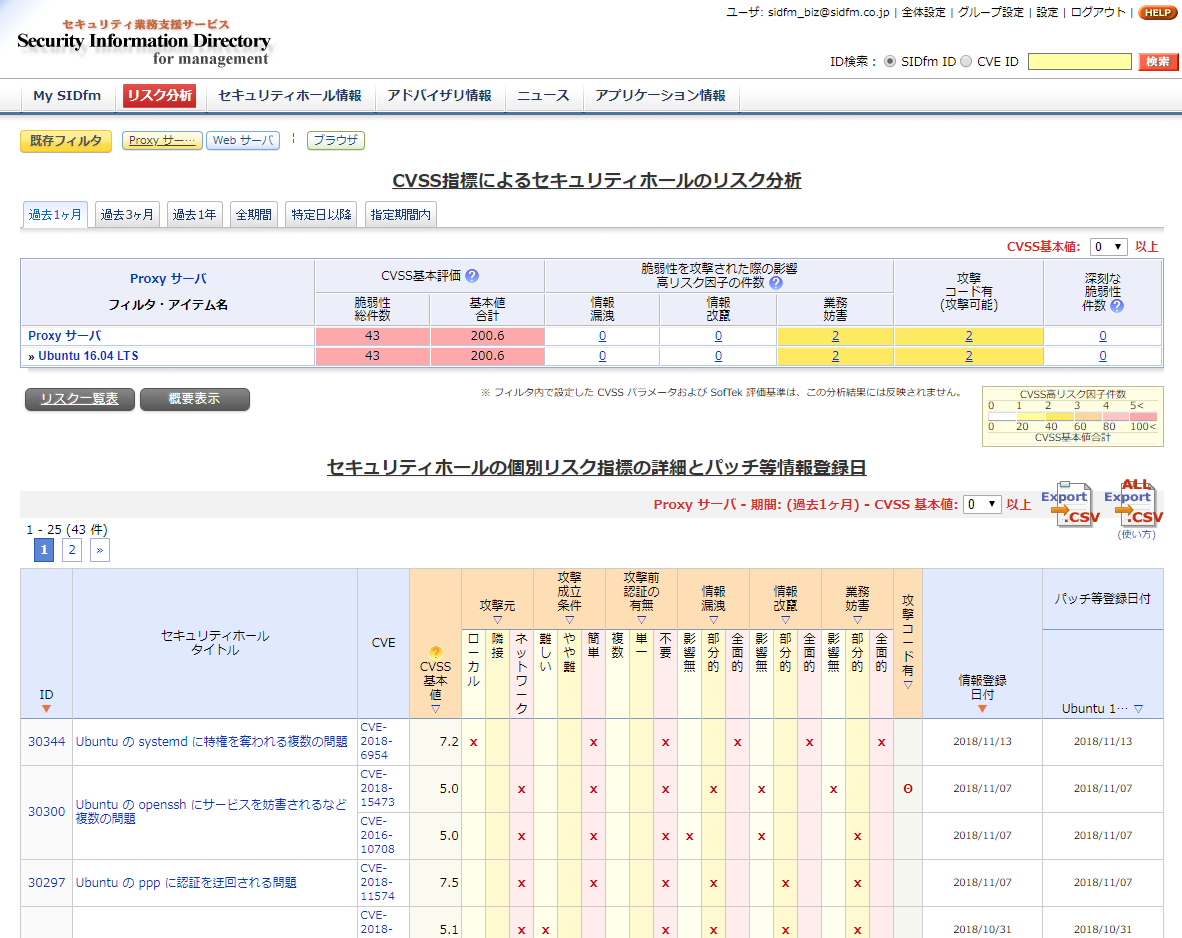Click the sort arrow under 攻撃前認証の有無

pyautogui.click(x=642, y=620)
